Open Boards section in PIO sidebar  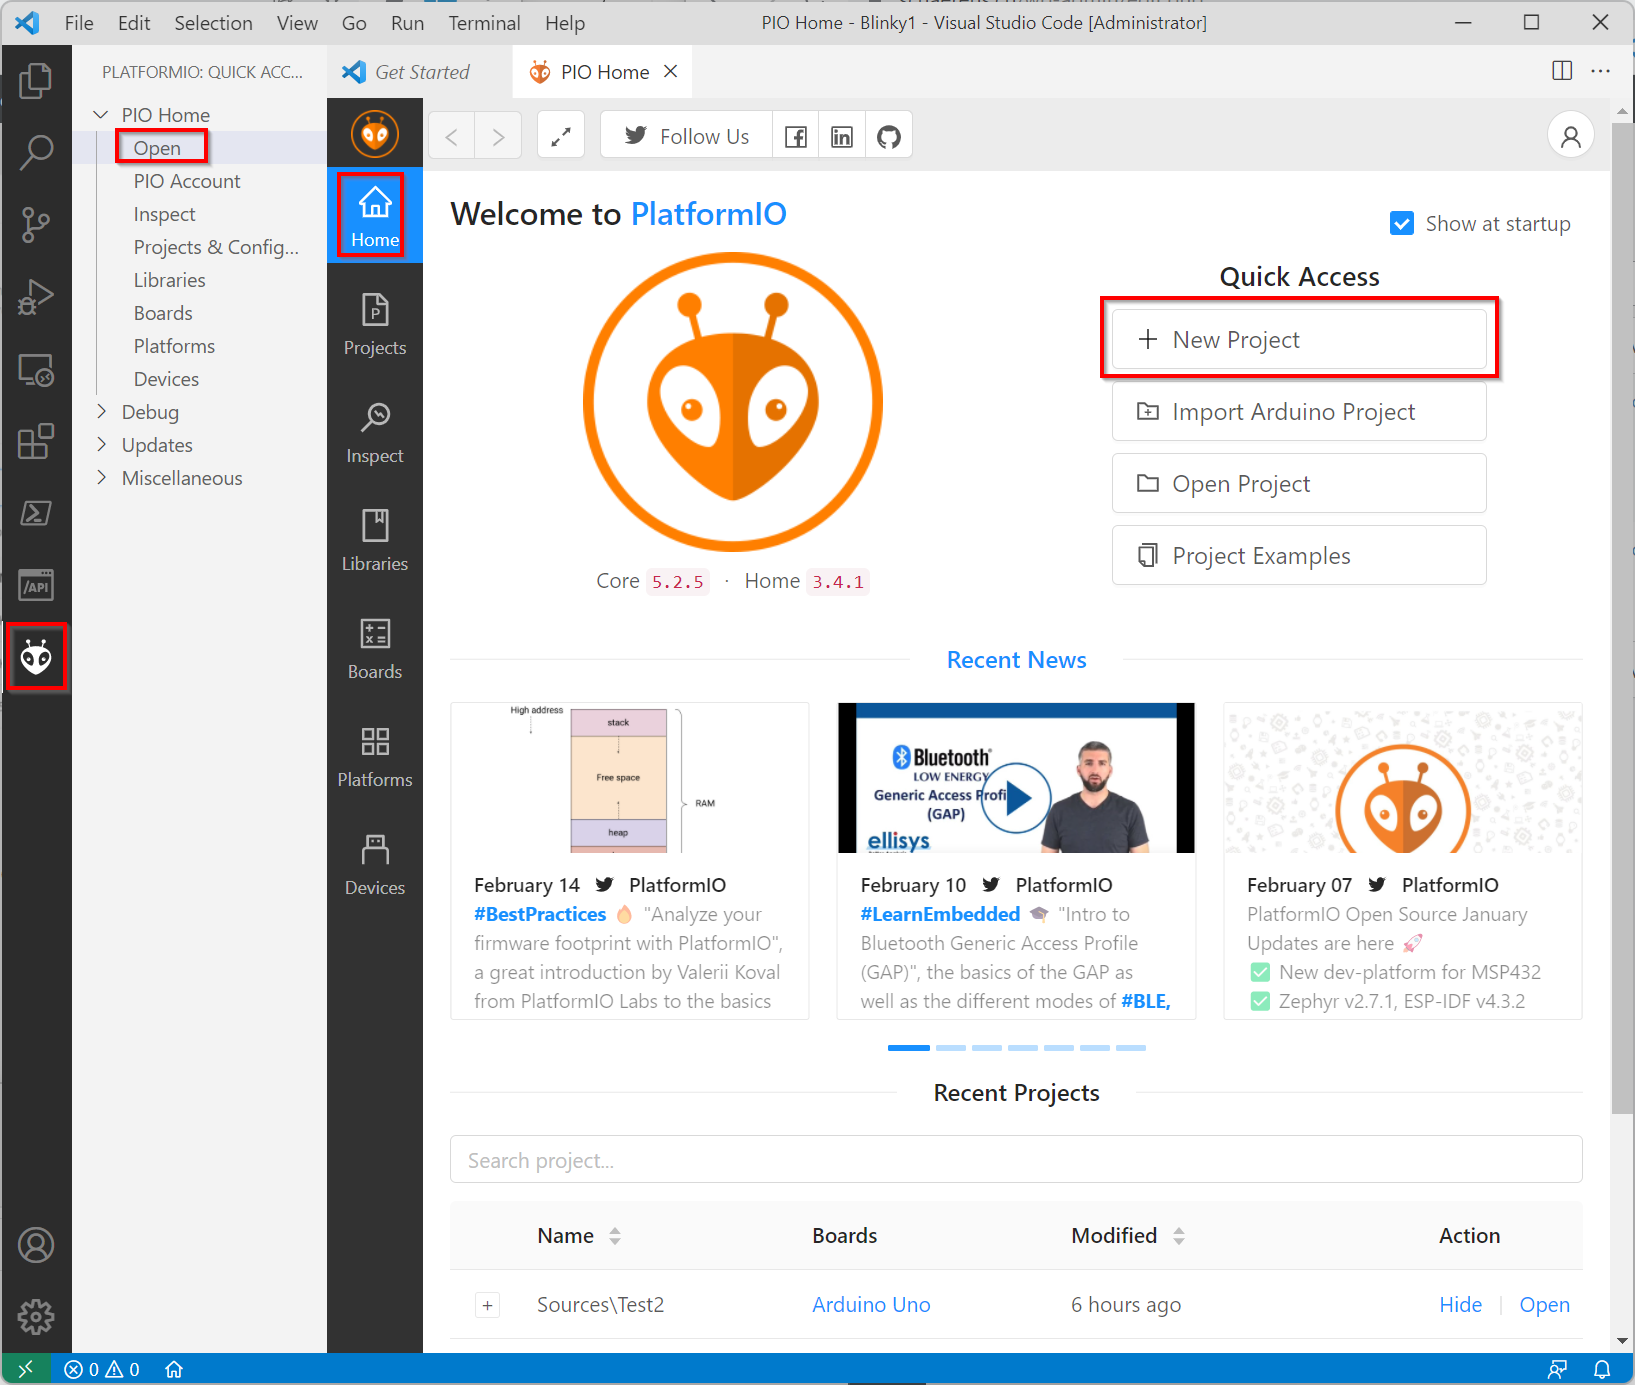(375, 648)
